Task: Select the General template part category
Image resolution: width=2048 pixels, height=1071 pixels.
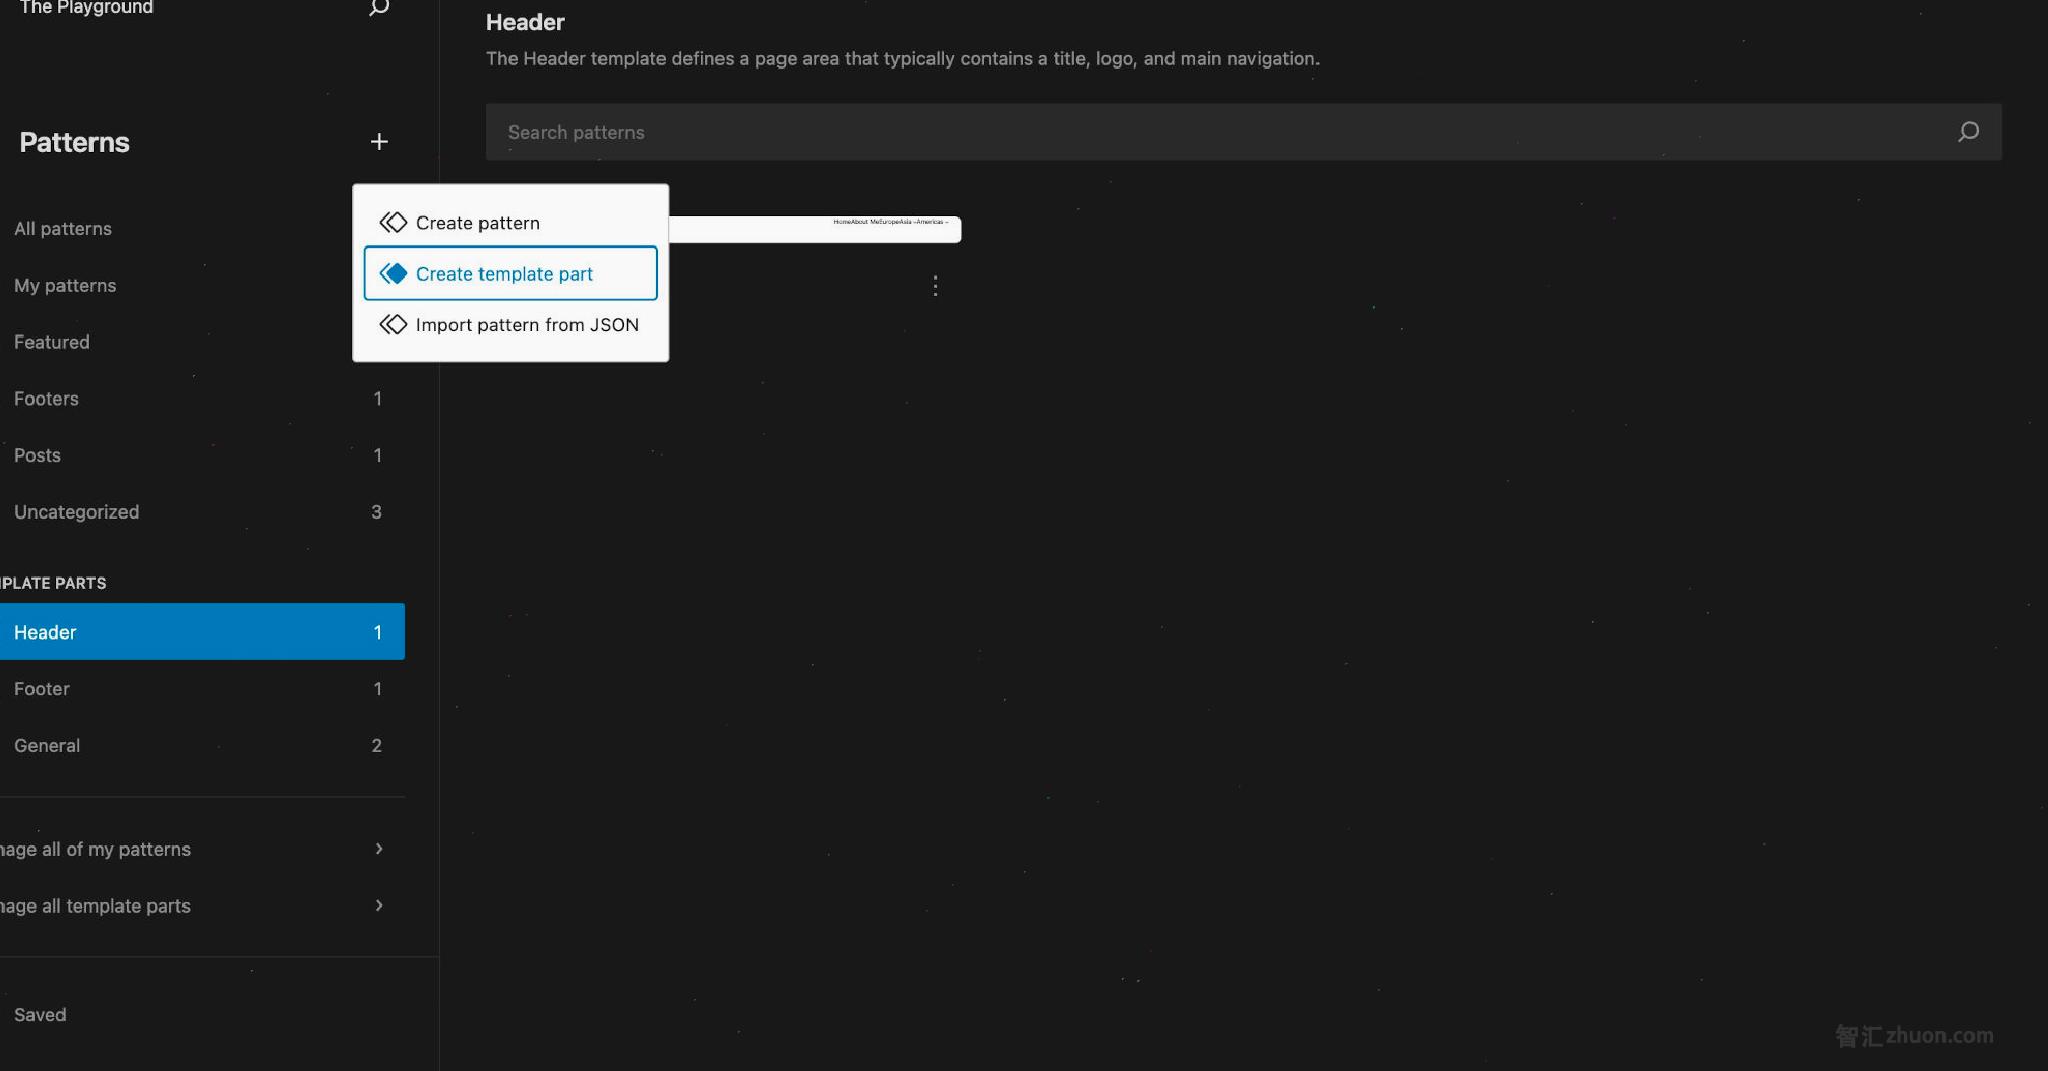Action: click(x=202, y=746)
